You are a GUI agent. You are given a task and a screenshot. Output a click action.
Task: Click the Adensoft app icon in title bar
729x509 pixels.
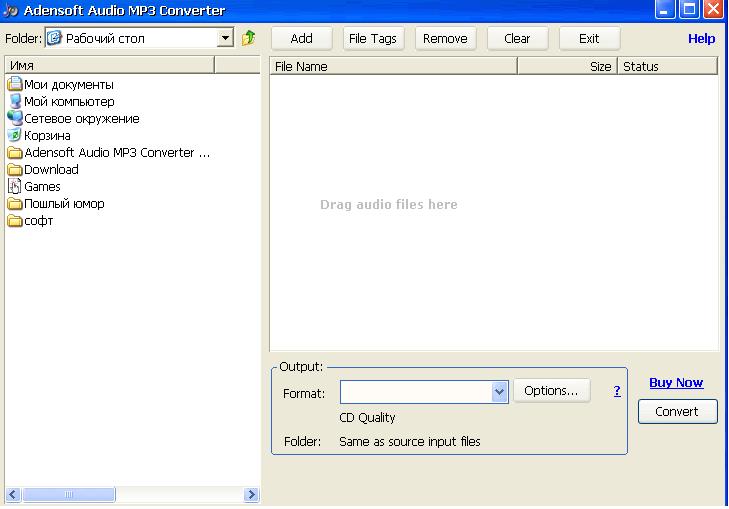coord(11,10)
